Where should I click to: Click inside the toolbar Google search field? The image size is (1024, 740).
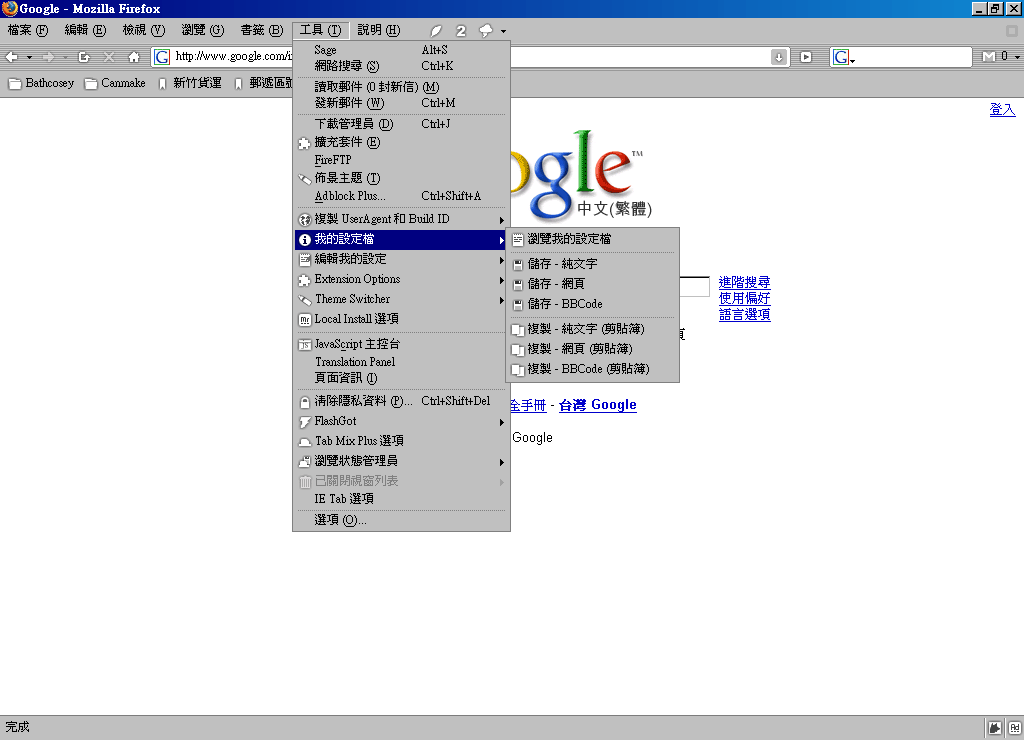click(910, 57)
